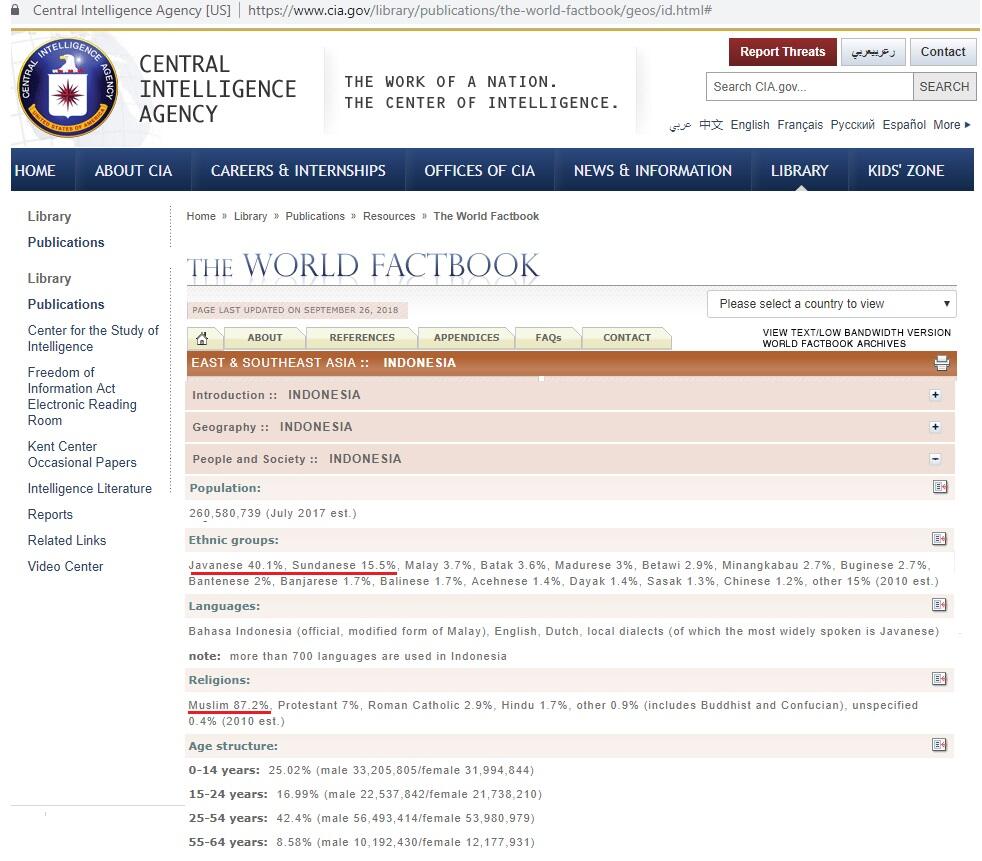This screenshot has width=982, height=861.
Task: Switch to the ABOUT tab
Action: click(x=265, y=338)
